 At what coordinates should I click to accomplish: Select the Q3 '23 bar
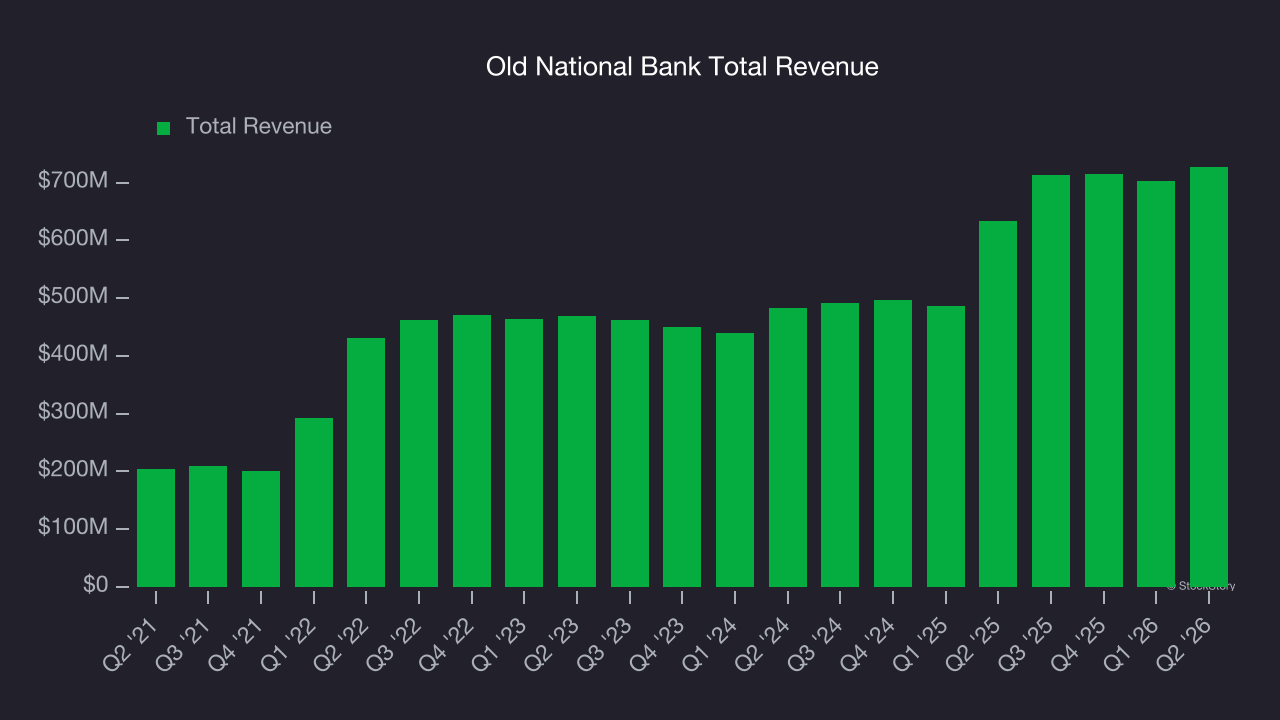coord(630,453)
